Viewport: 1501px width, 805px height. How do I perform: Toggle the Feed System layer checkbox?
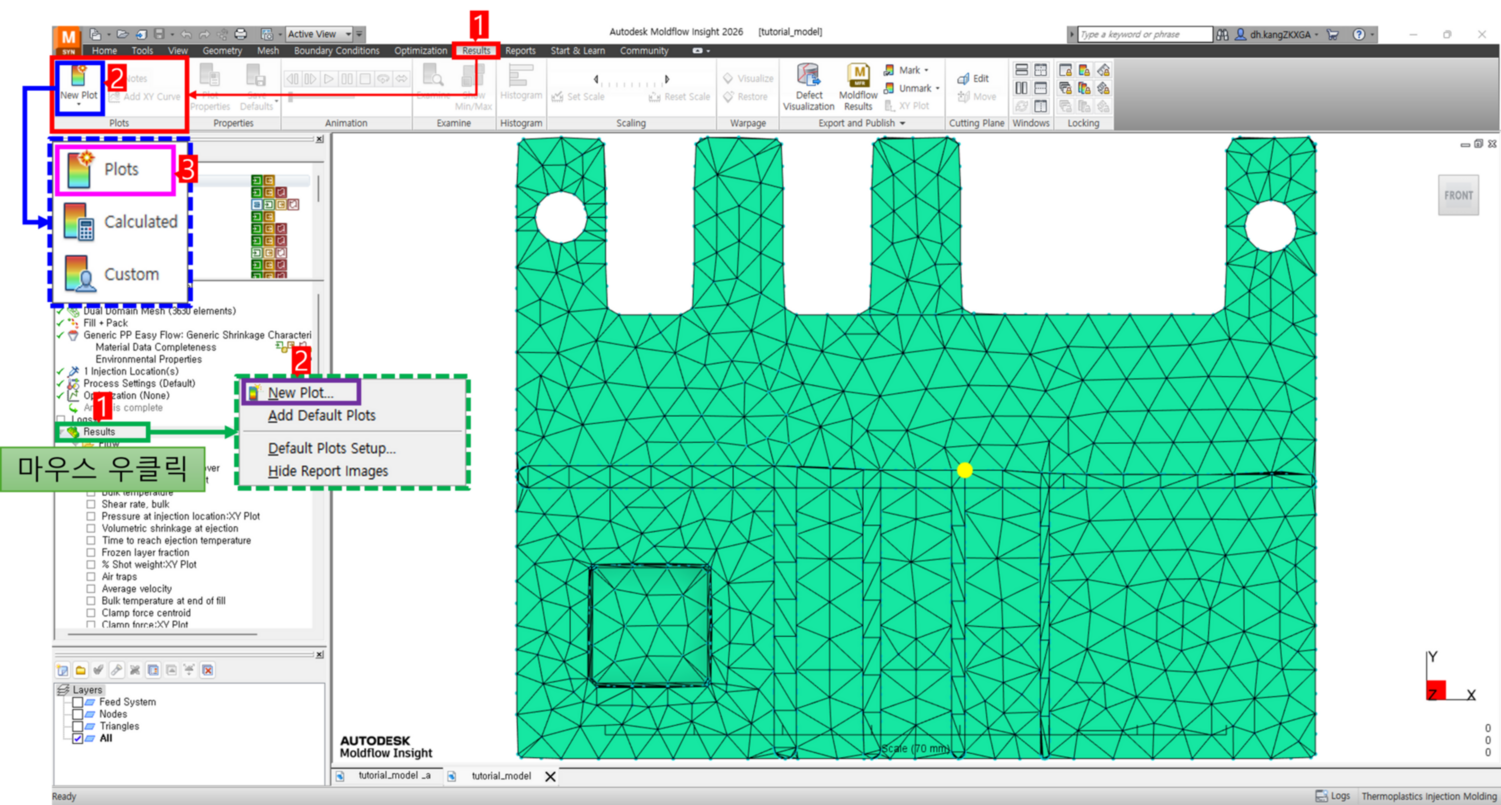pyautogui.click(x=77, y=703)
